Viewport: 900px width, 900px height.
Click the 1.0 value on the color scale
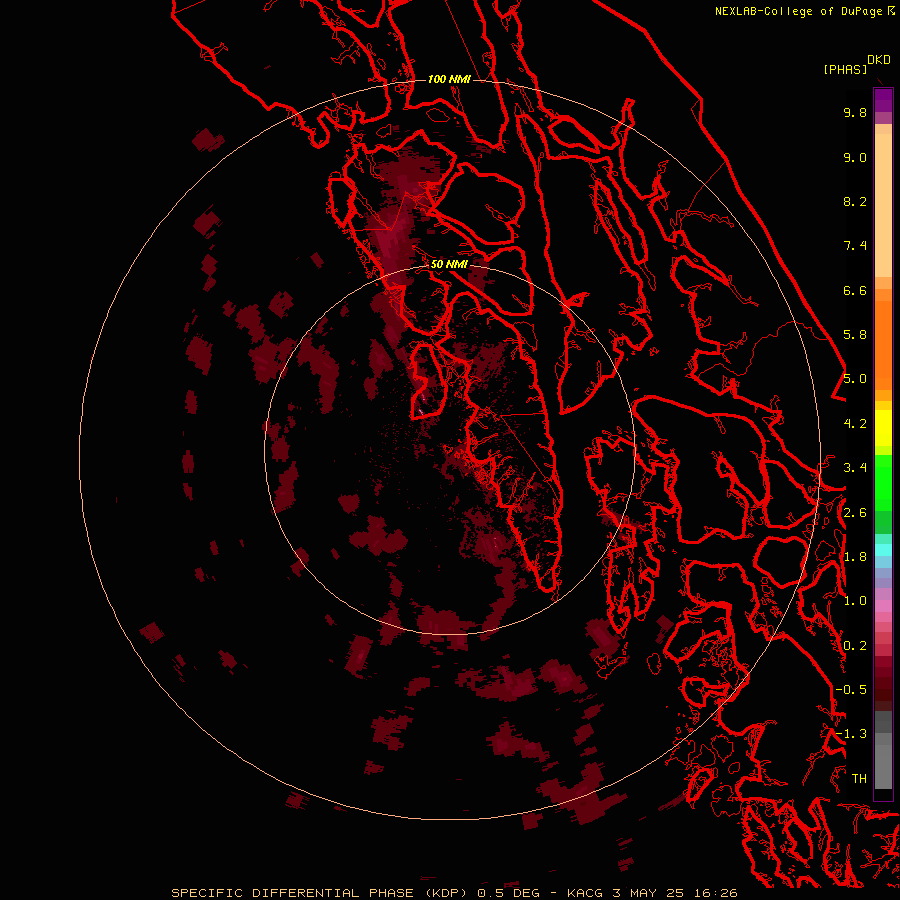855,601
